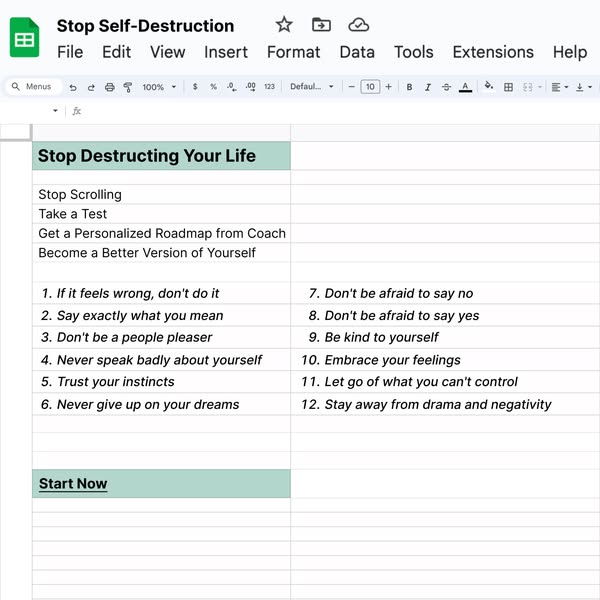Screen dimensions: 600x600
Task: Toggle bold formatting
Action: [x=409, y=88]
